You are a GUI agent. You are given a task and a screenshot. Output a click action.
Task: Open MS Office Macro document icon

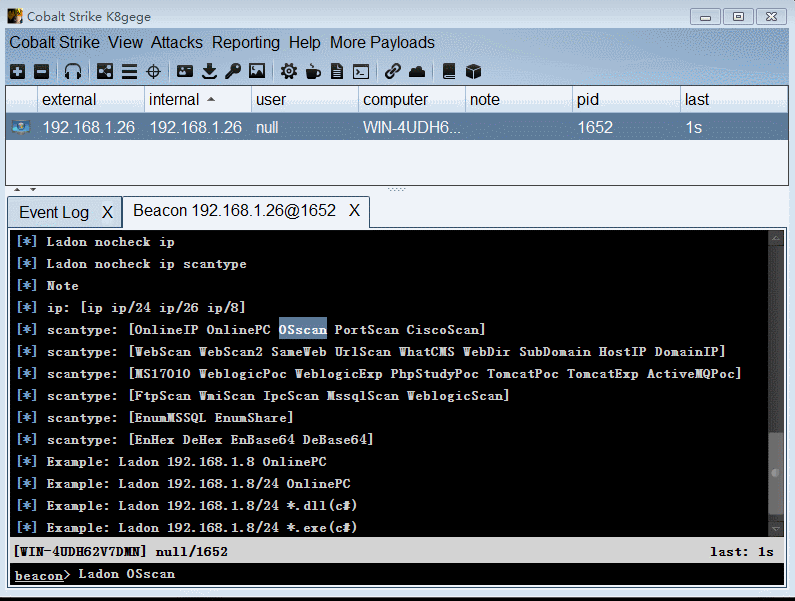[x=337, y=72]
